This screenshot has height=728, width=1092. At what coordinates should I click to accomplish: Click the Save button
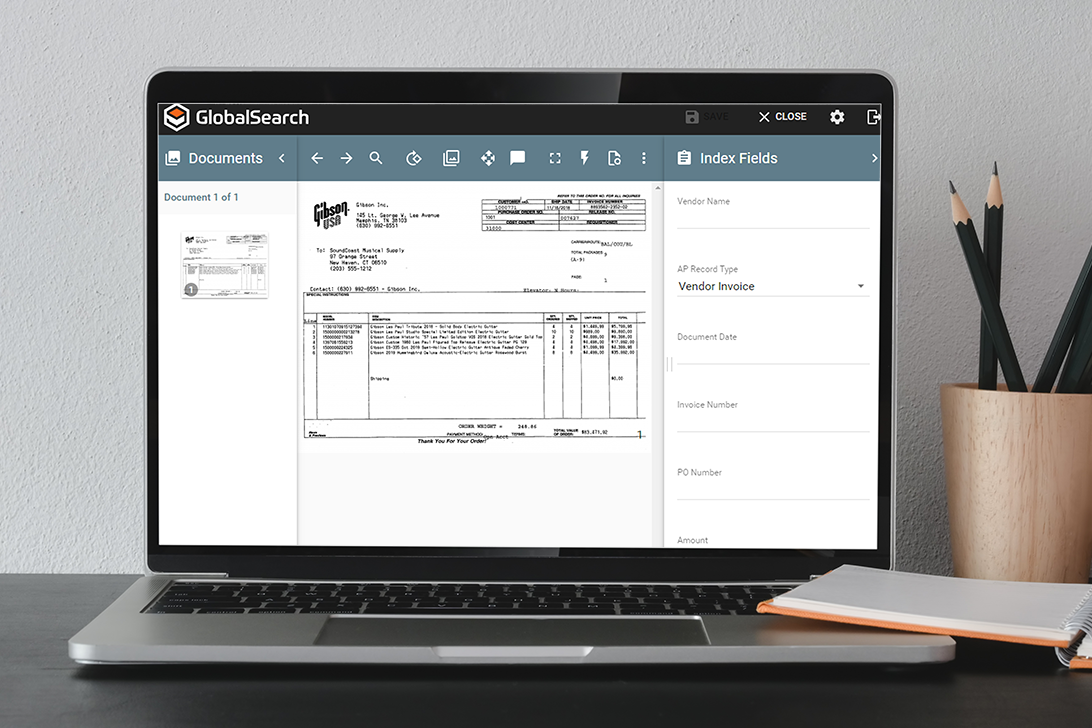(705, 116)
